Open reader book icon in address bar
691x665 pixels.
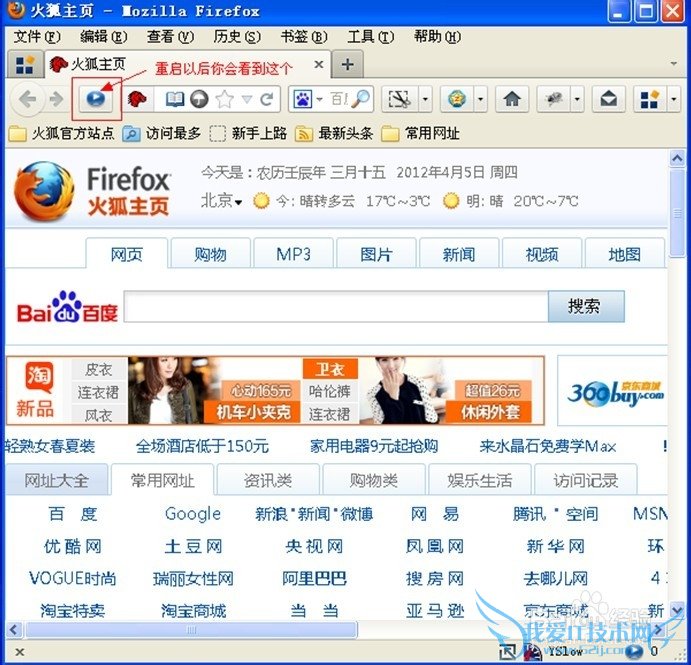[x=175, y=99]
